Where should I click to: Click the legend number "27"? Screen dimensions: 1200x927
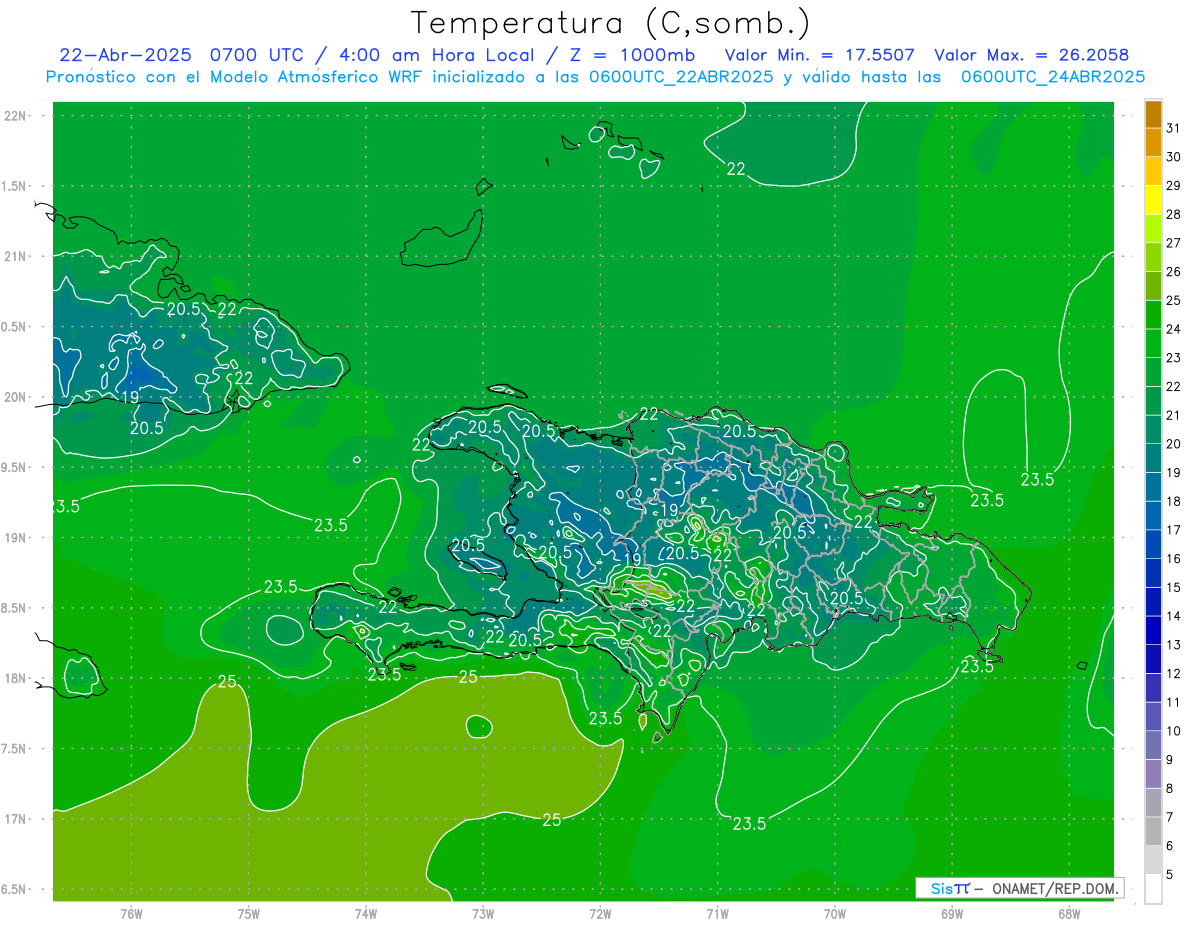[1174, 243]
